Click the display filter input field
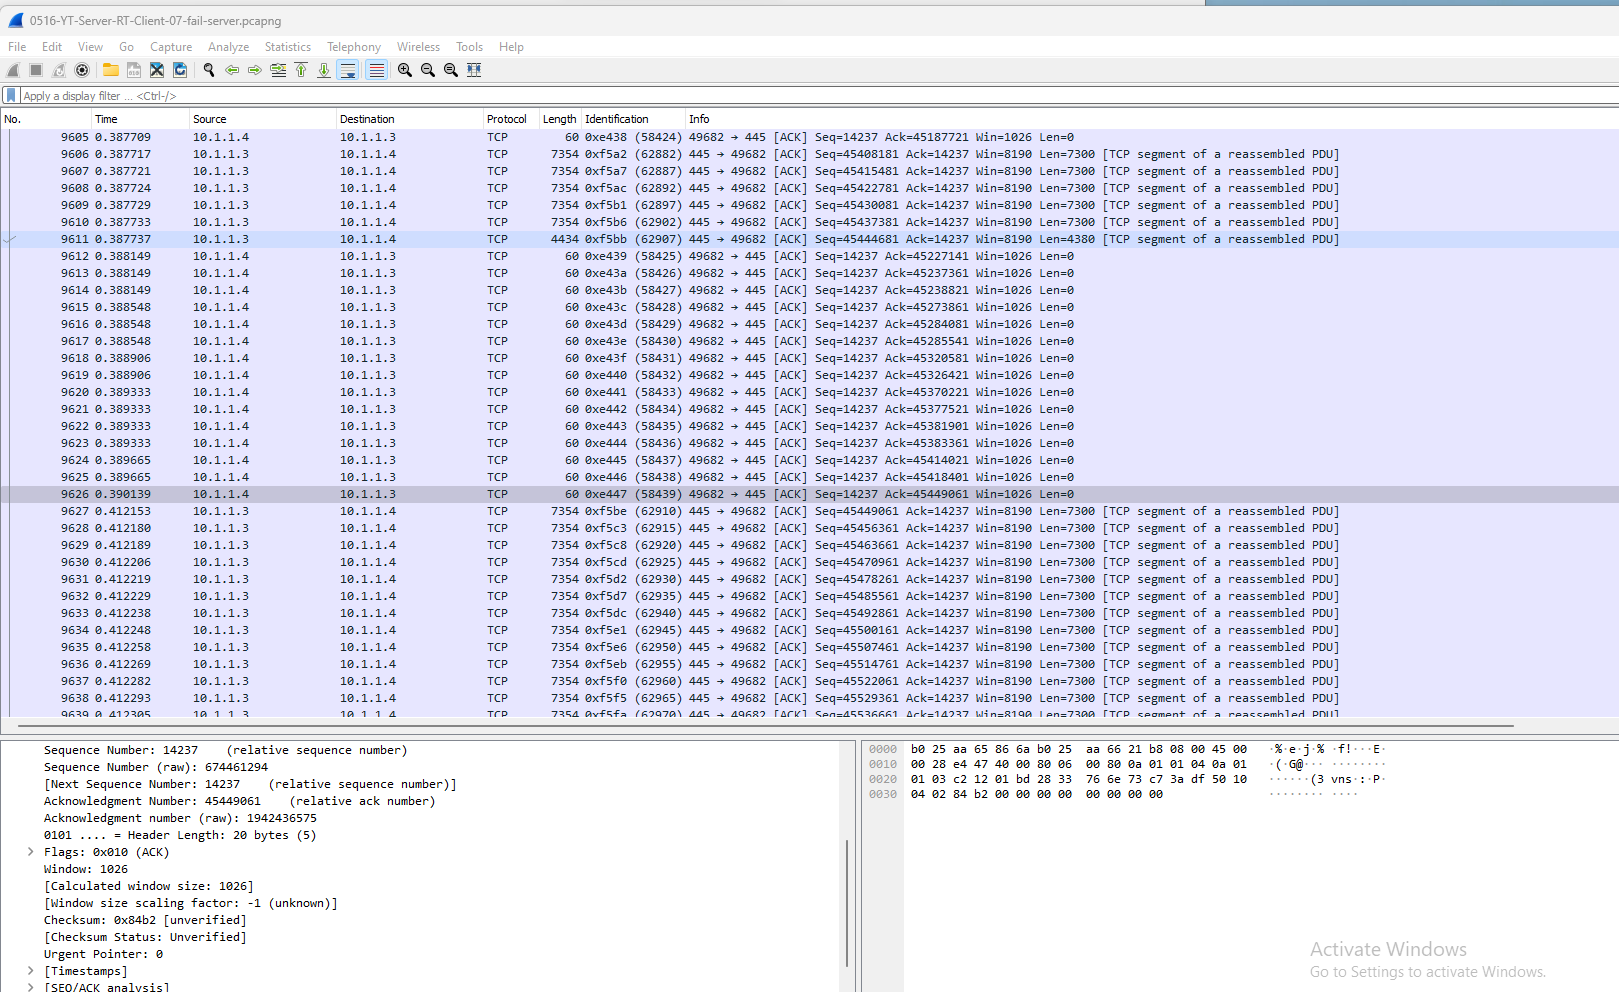Image resolution: width=1619 pixels, height=992 pixels. 818,96
